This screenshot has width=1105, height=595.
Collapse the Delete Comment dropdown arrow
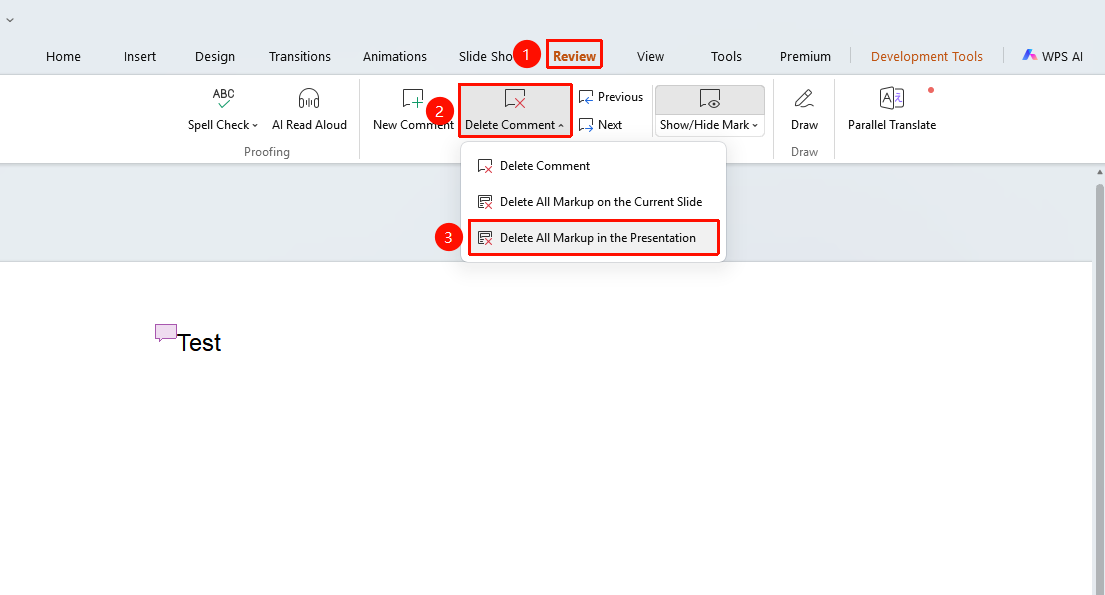[x=561, y=125]
